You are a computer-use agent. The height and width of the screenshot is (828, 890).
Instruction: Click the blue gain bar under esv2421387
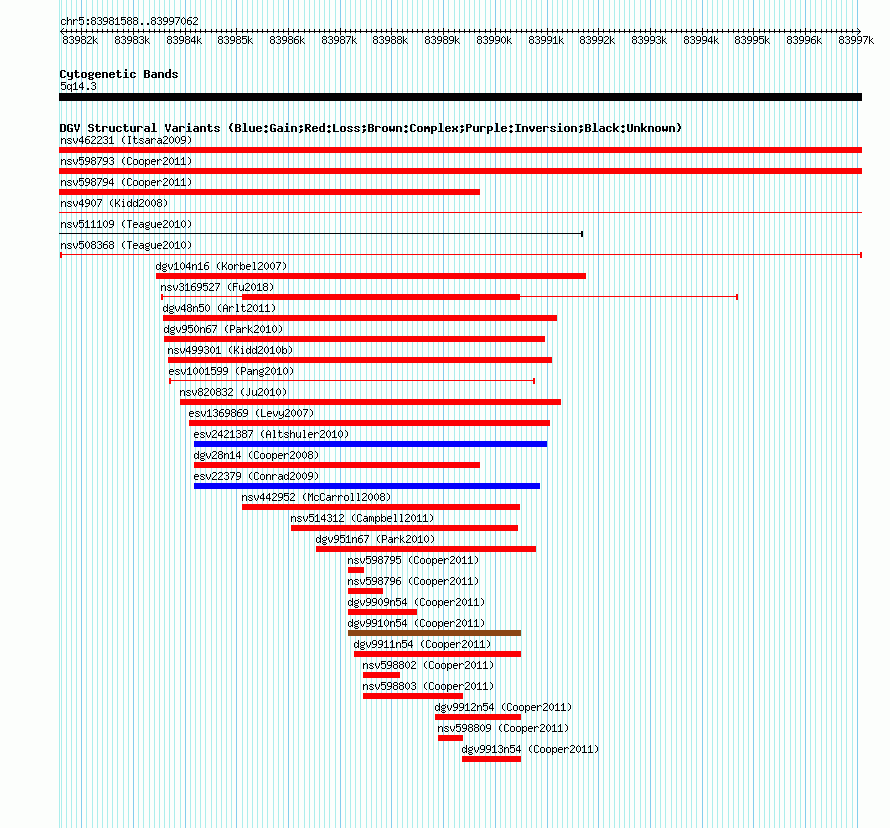[x=371, y=444]
